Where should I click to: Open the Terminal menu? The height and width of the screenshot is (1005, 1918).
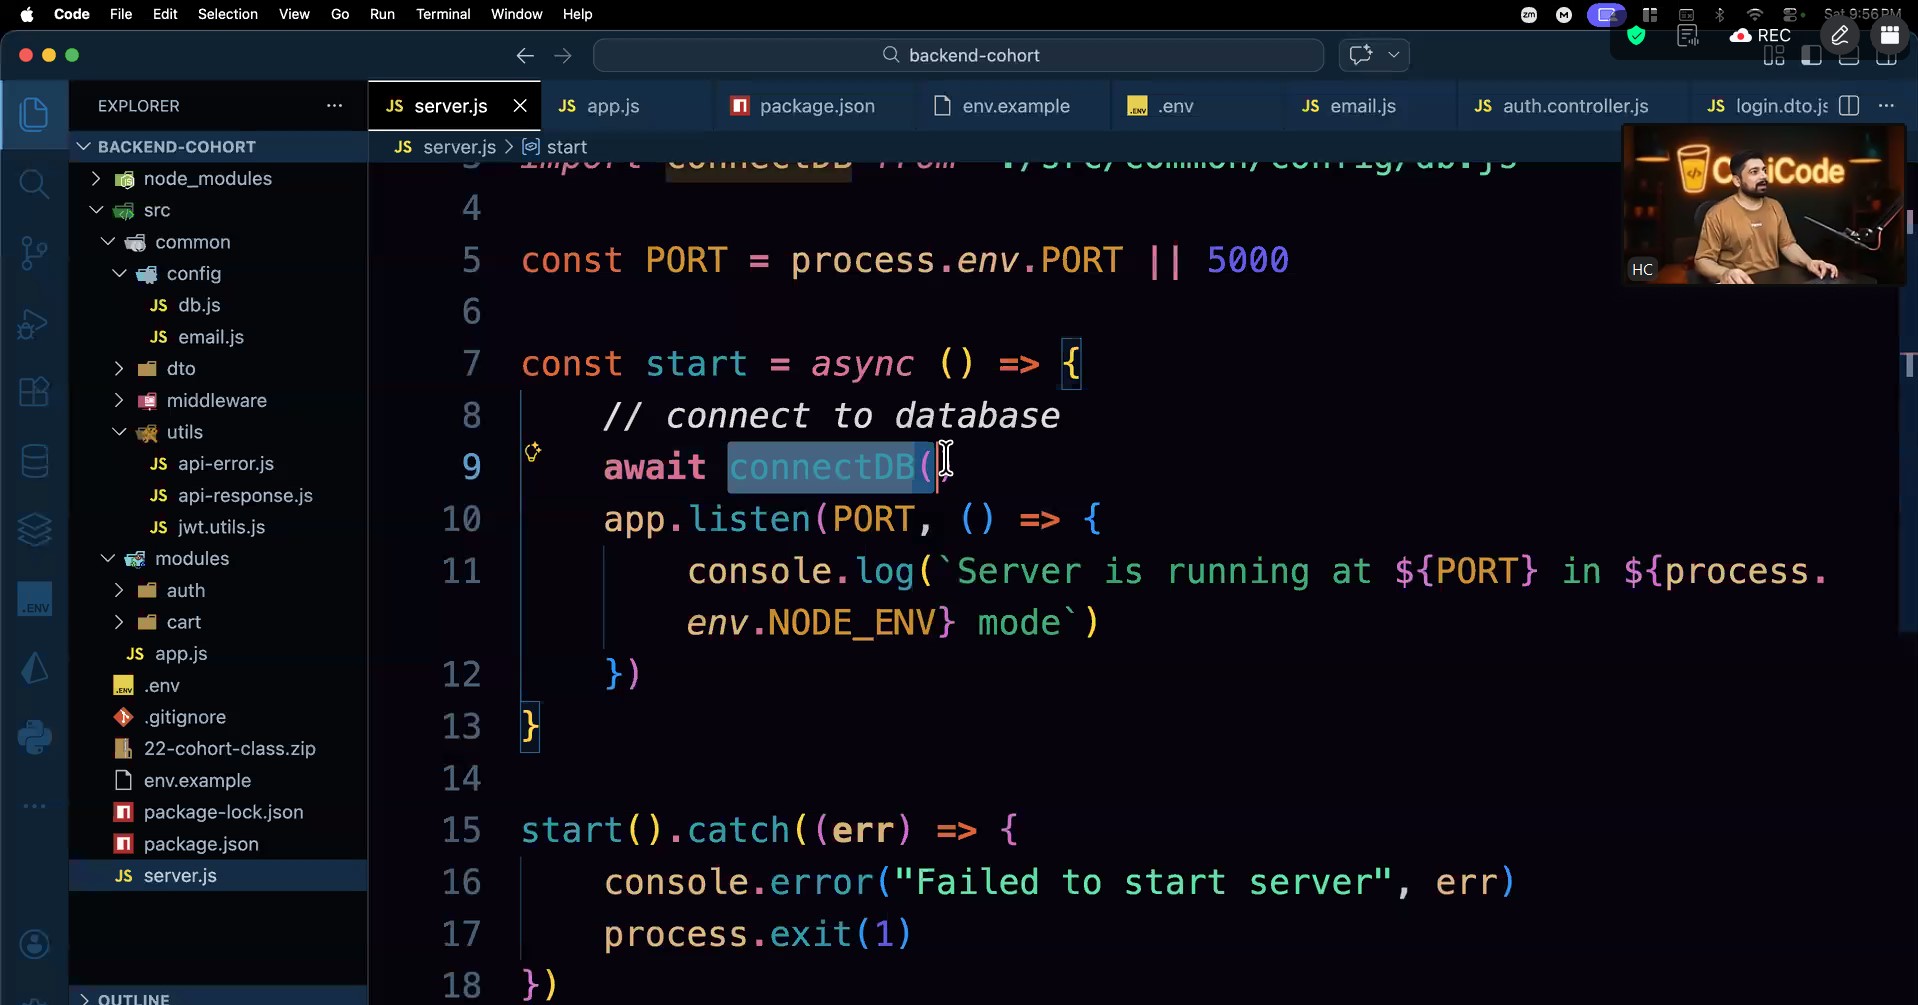click(x=443, y=14)
